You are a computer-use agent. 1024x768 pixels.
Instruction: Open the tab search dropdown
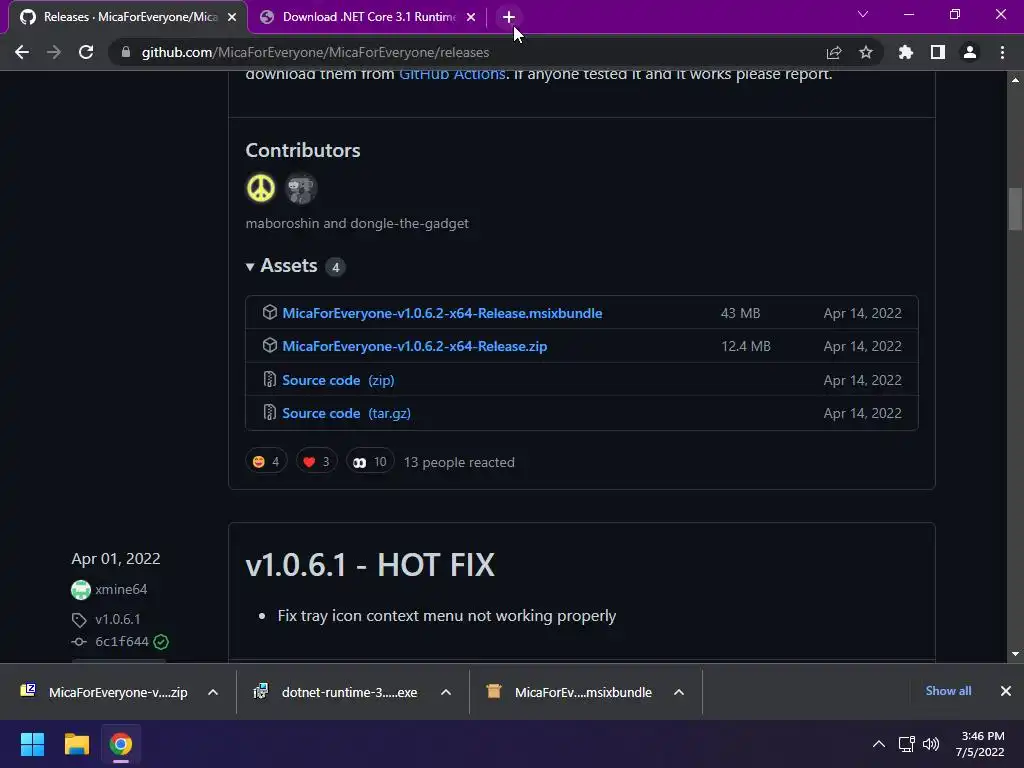coord(863,14)
